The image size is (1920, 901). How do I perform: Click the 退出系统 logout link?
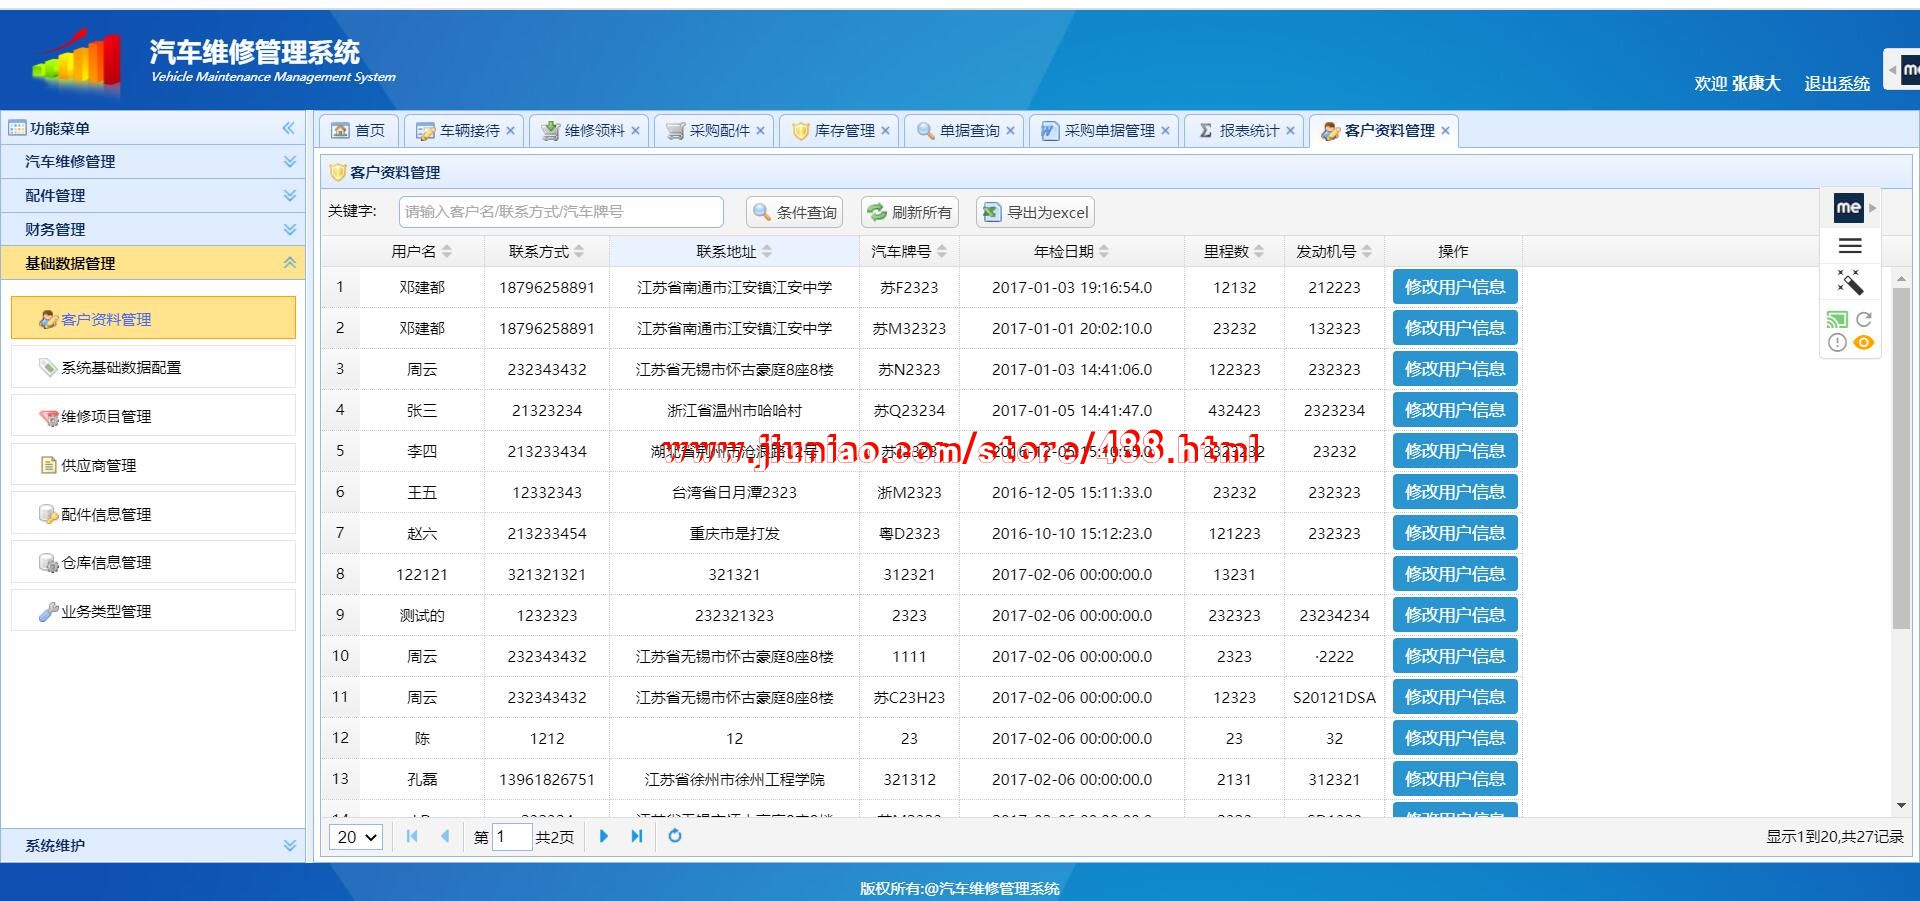pos(1836,83)
